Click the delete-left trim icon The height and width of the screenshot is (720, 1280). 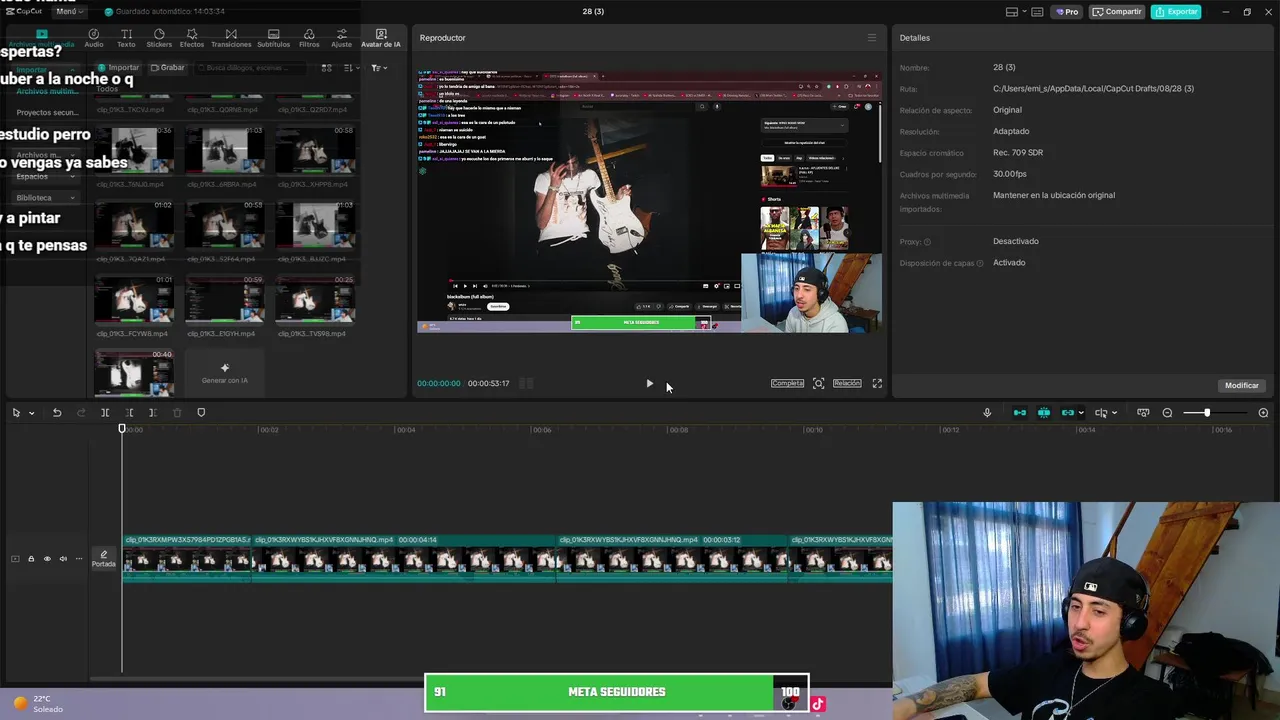tap(129, 413)
